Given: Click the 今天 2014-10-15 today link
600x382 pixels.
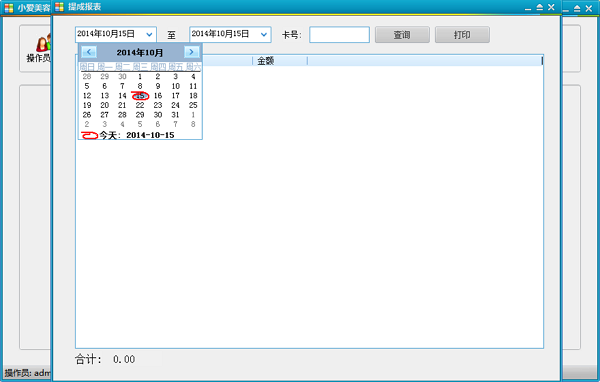Looking at the screenshot, I should [137, 135].
